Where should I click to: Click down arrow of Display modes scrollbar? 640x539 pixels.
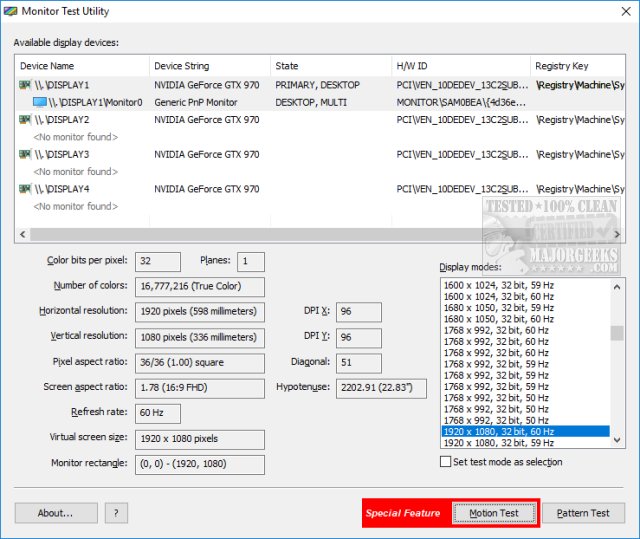click(617, 440)
